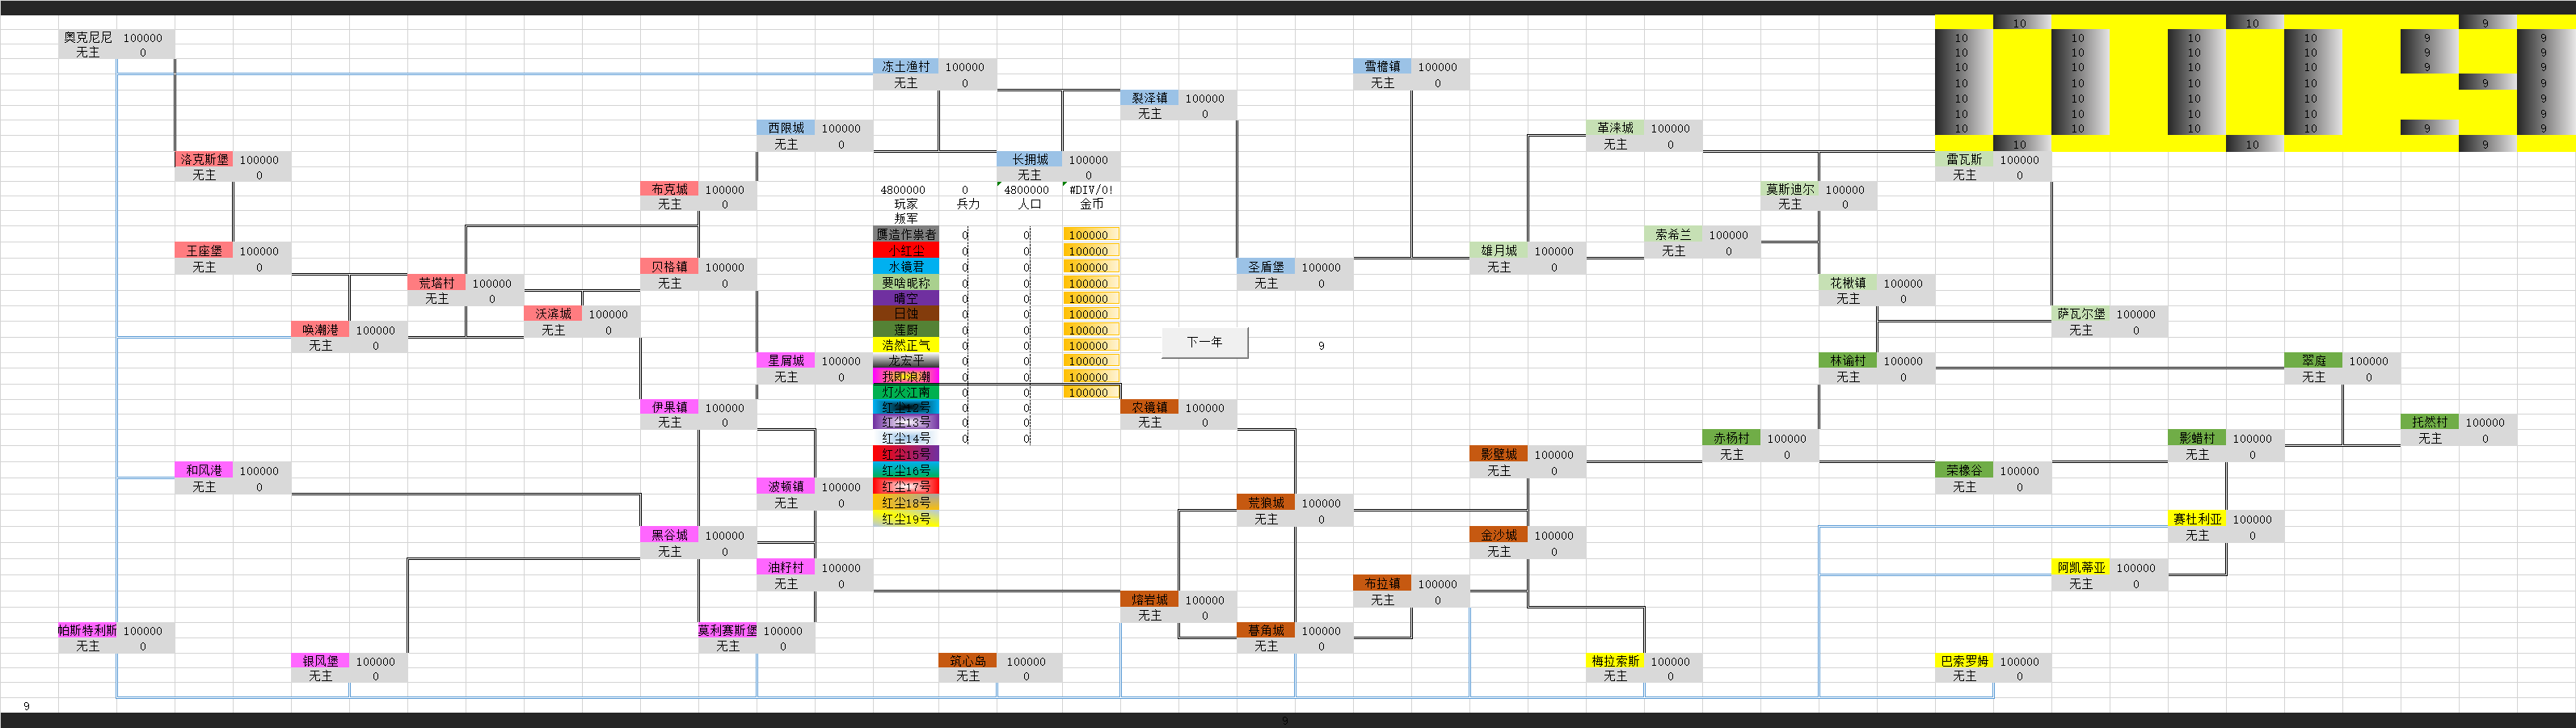2576x728 pixels.
Task: Select the 金沙城 city cell
Action: [x=1499, y=535]
